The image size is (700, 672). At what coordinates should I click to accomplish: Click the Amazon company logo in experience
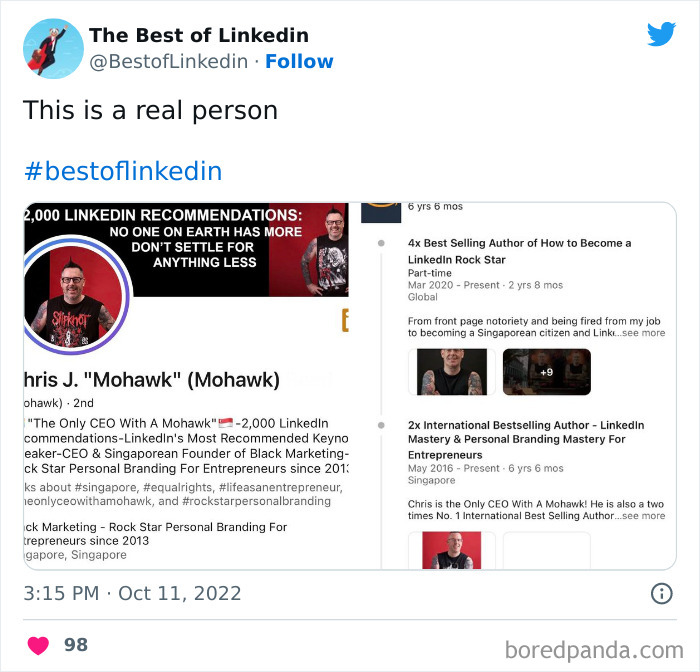pyautogui.click(x=381, y=212)
